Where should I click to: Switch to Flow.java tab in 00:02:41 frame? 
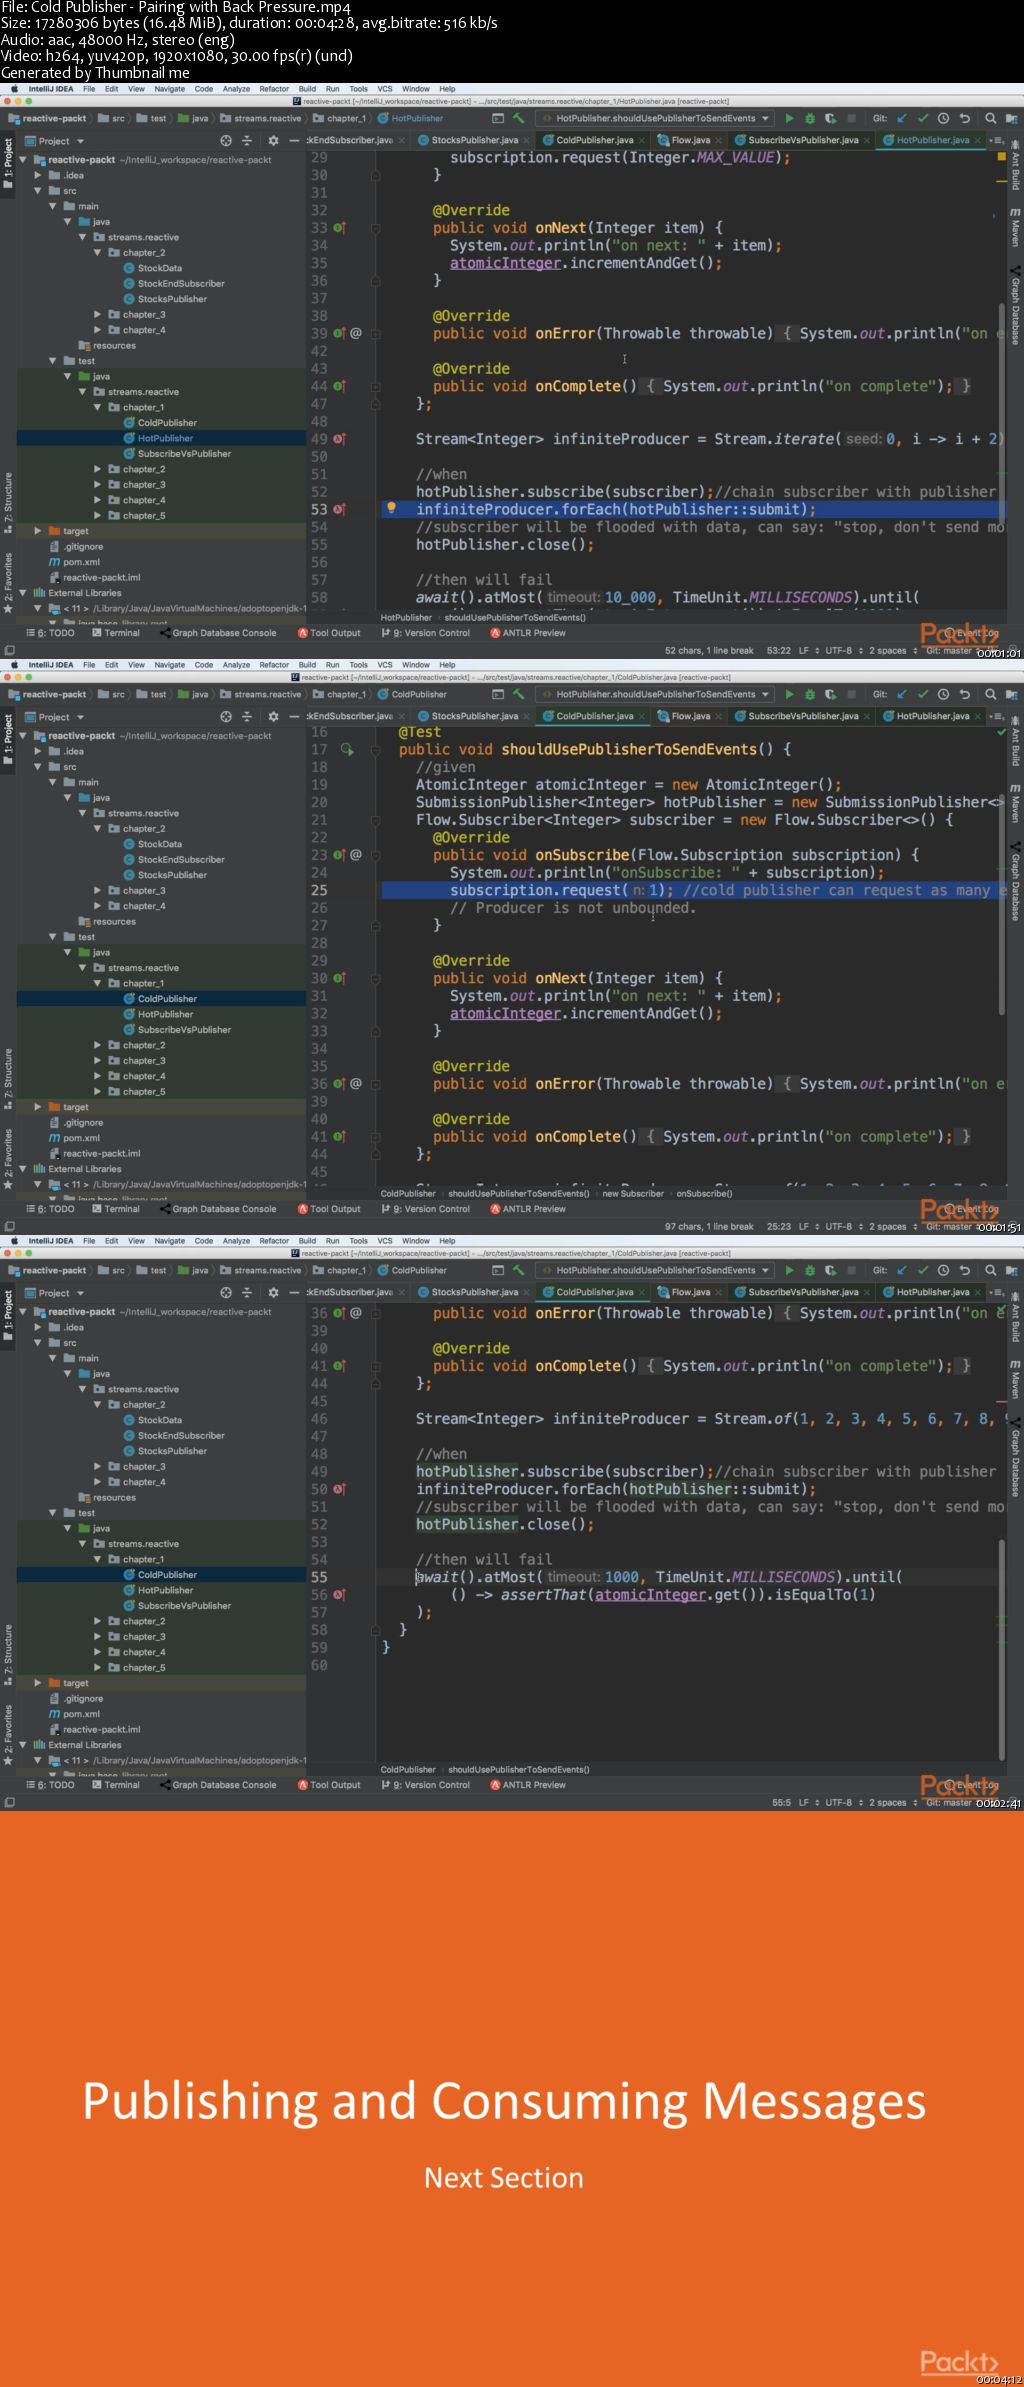tap(690, 1292)
